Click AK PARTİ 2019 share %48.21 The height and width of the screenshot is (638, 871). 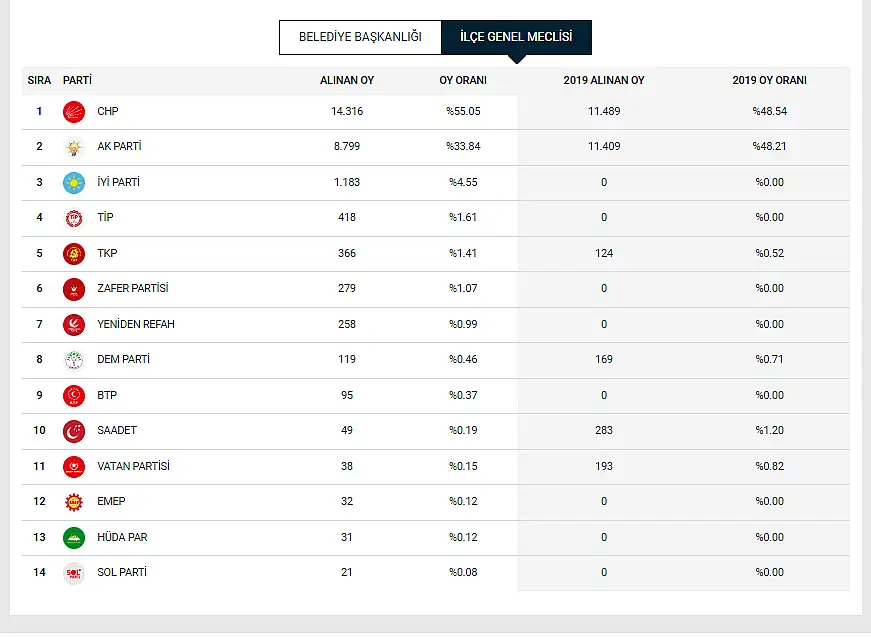pos(769,146)
